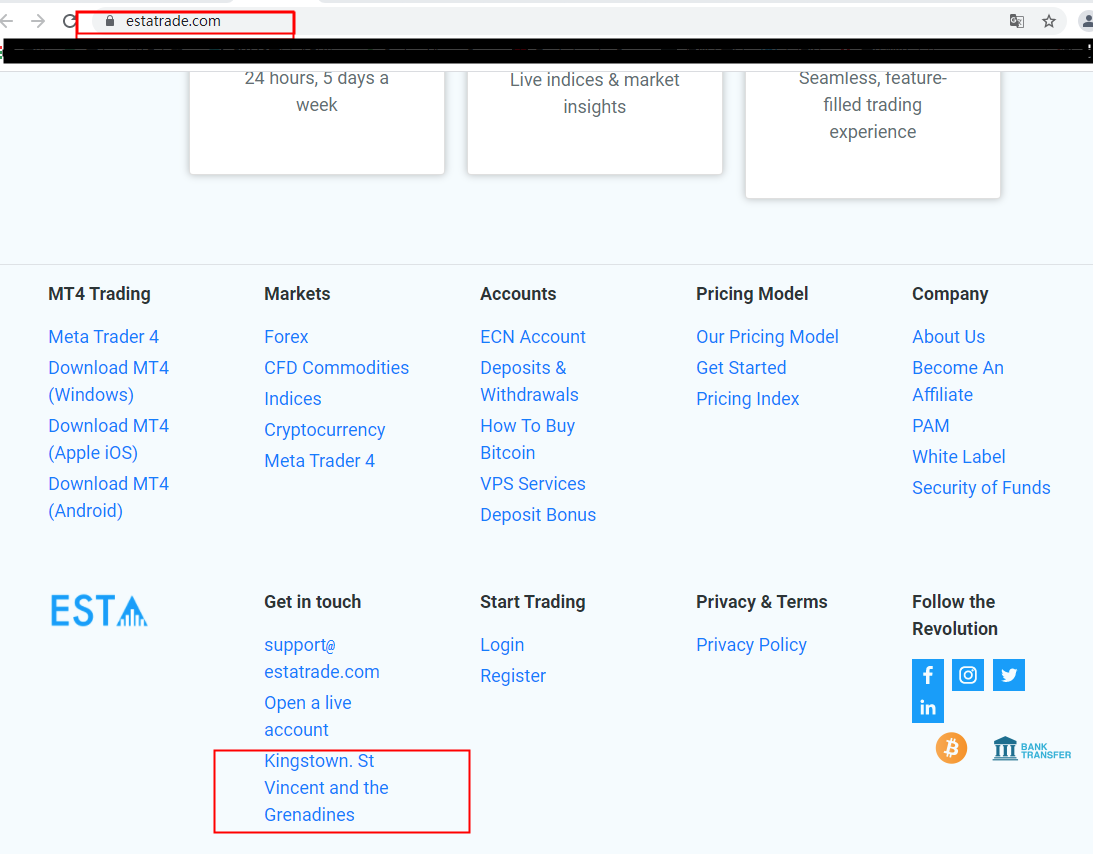Open the White Label link
The width and height of the screenshot is (1093, 854).
(x=958, y=457)
